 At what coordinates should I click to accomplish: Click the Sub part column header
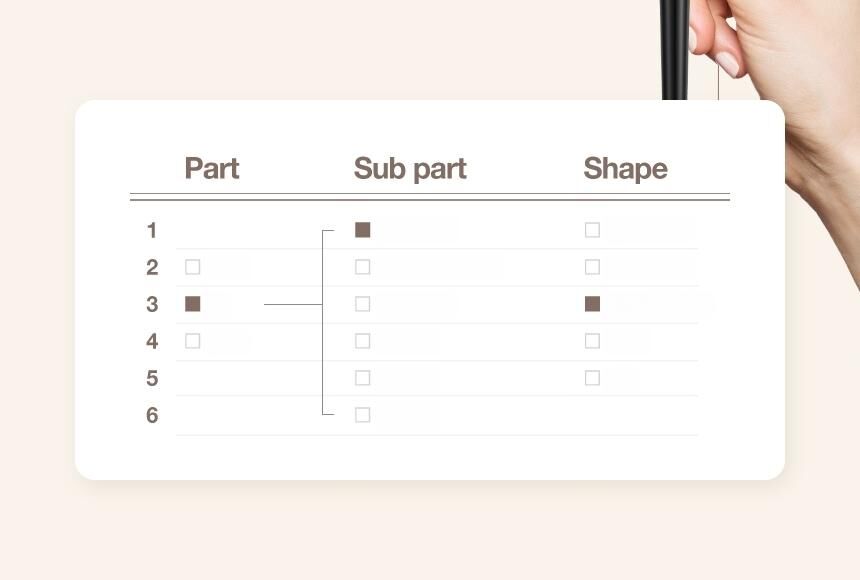410,169
